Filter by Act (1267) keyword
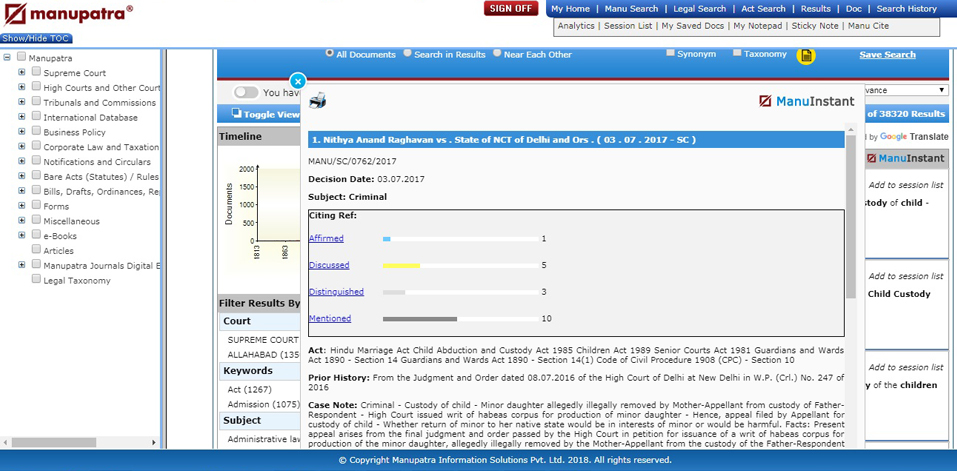This screenshot has width=957, height=471. pyautogui.click(x=250, y=389)
